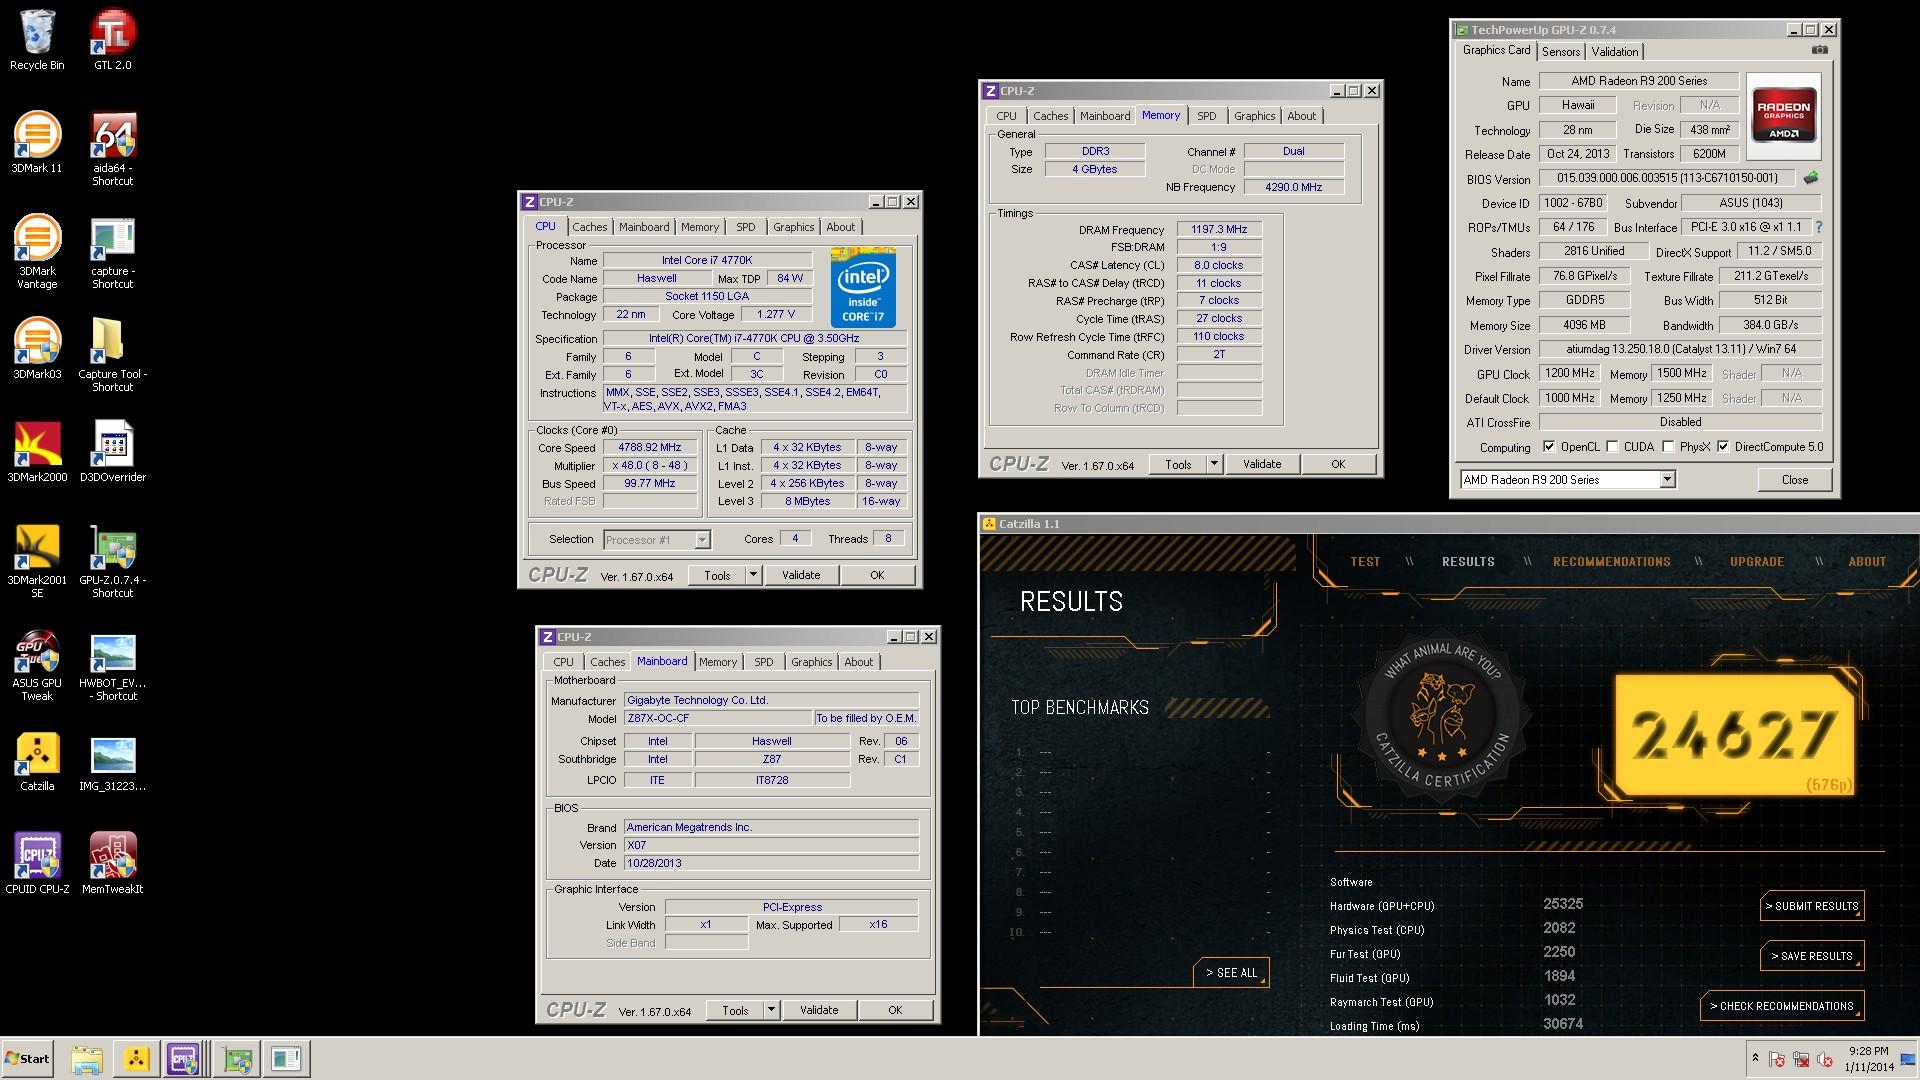Open the Start menu
The width and height of the screenshot is (1920, 1080).
(27, 1059)
